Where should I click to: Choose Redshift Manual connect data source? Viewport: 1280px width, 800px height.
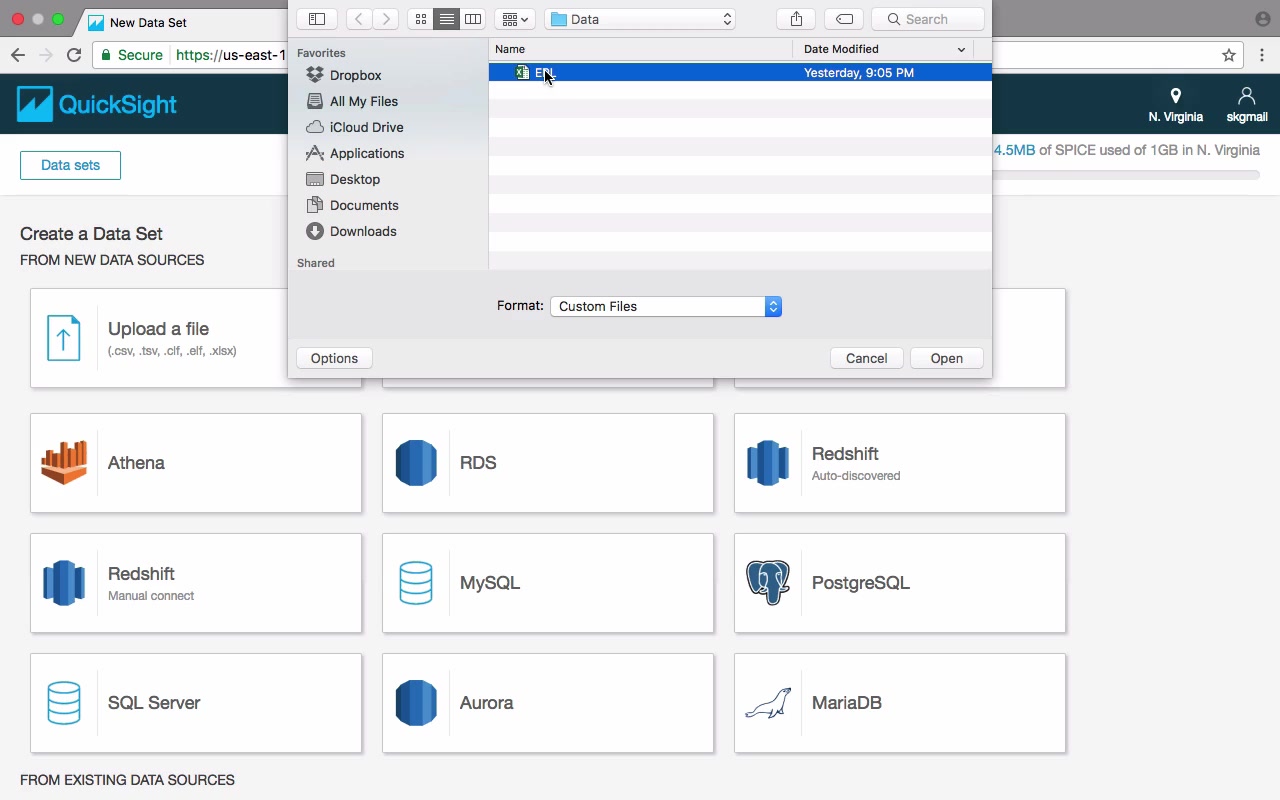click(196, 583)
